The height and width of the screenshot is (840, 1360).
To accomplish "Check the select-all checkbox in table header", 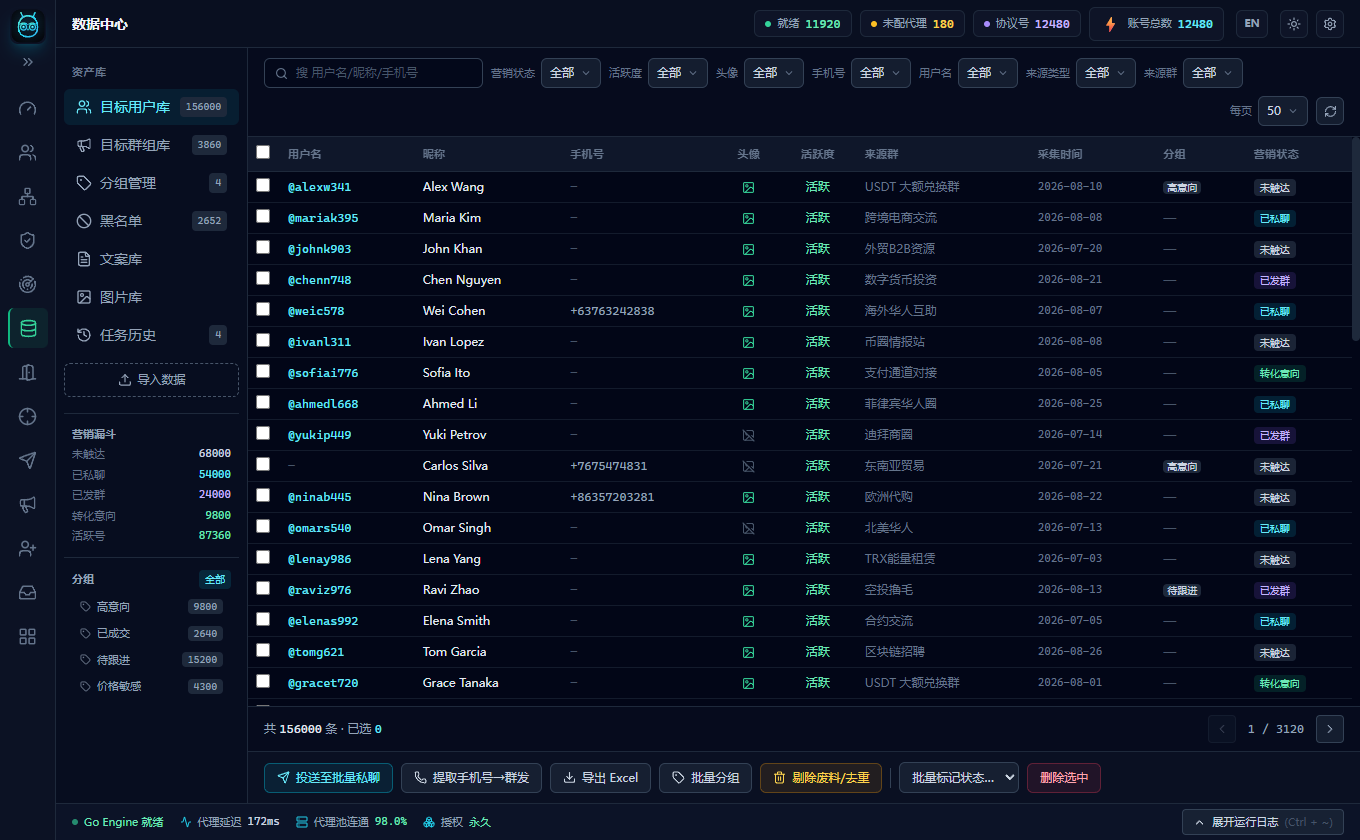I will coord(263,152).
